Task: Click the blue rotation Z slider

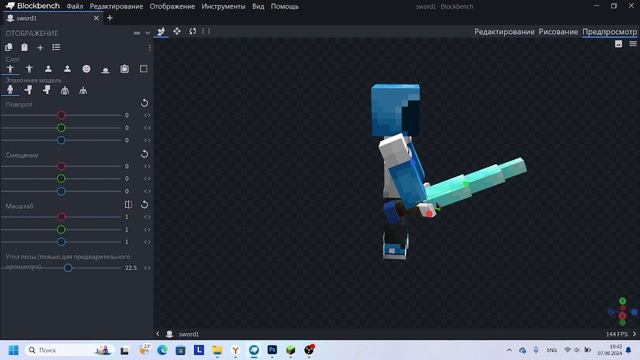Action: (61, 140)
